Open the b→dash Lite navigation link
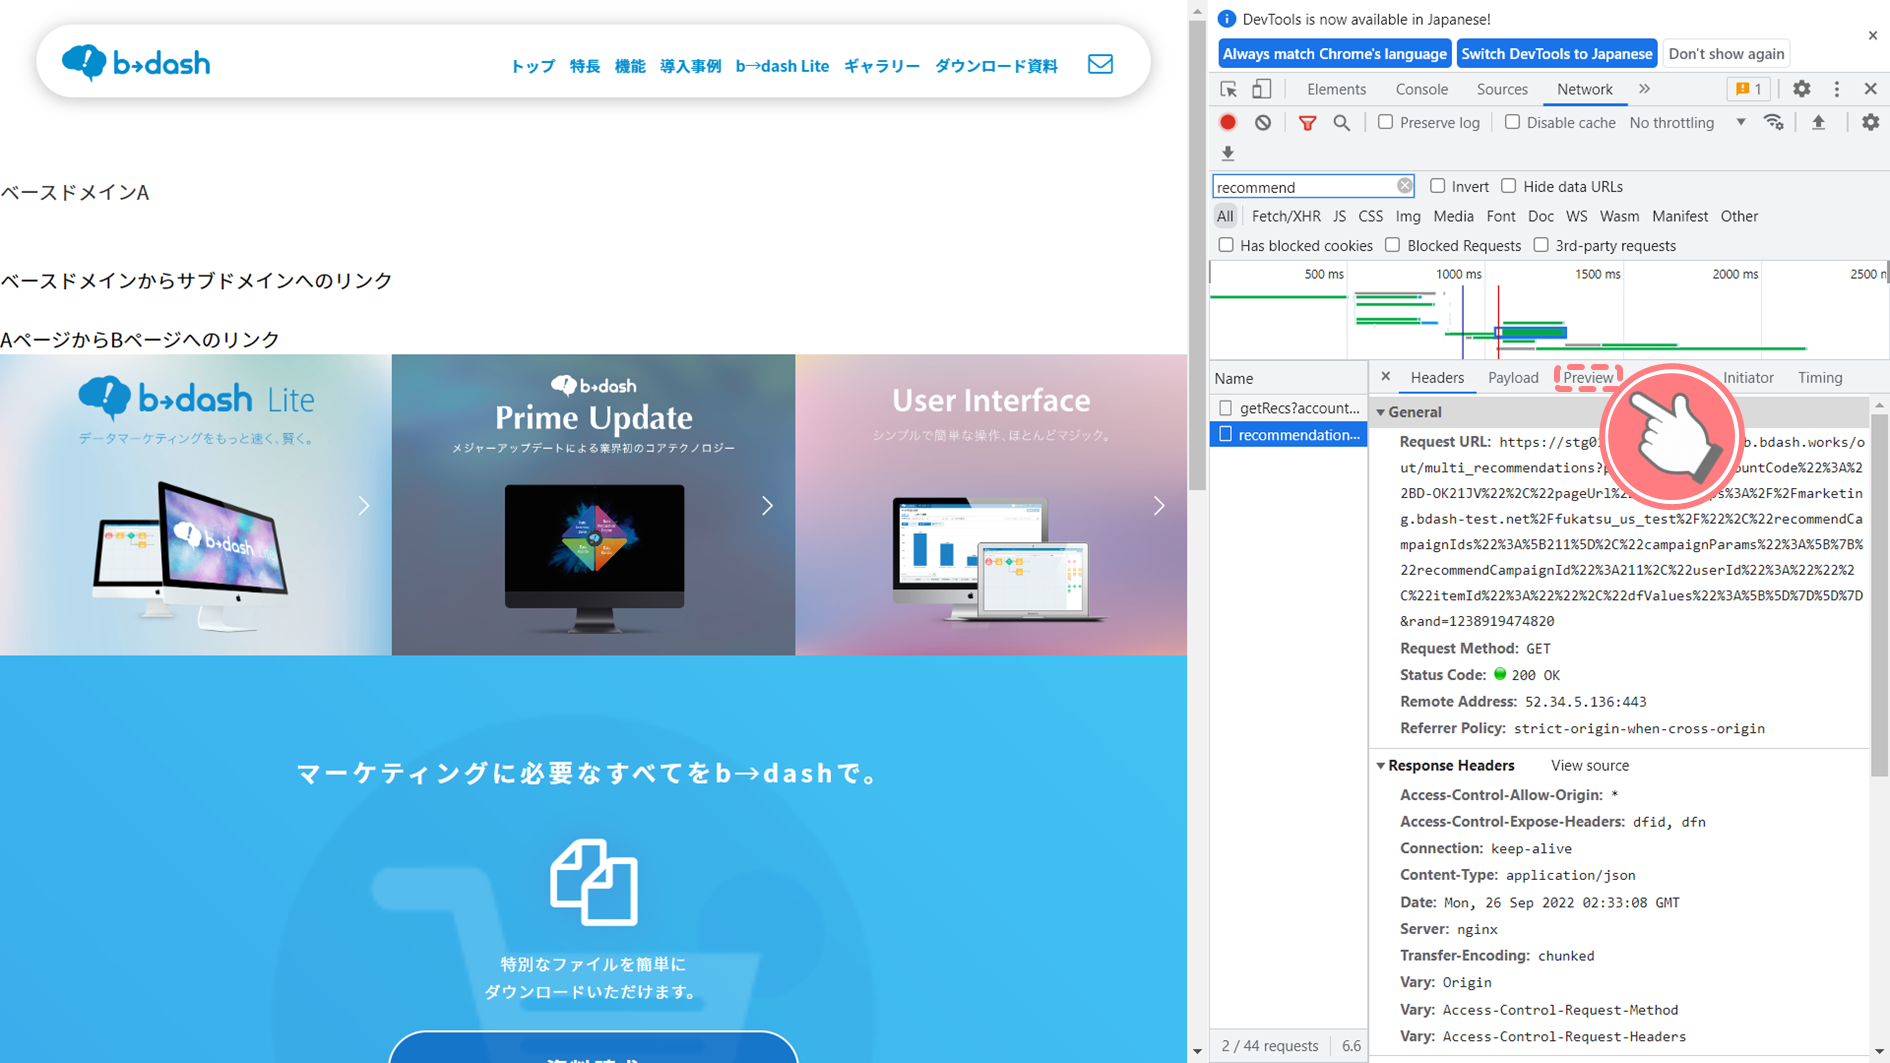Image resolution: width=1890 pixels, height=1063 pixels. (782, 66)
